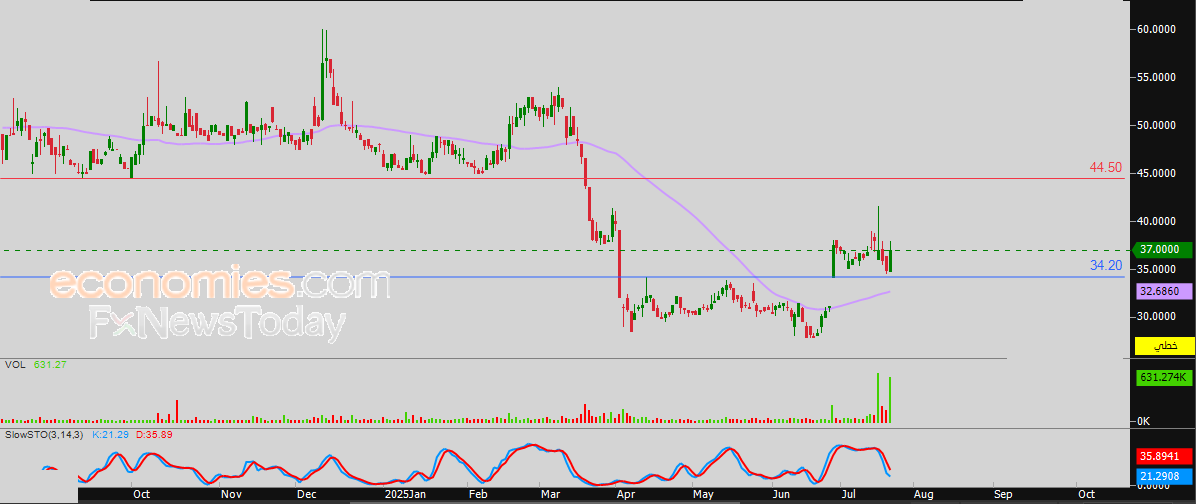Click the D:35.89 stochastic value
This screenshot has height=504, width=1196.
(153, 435)
